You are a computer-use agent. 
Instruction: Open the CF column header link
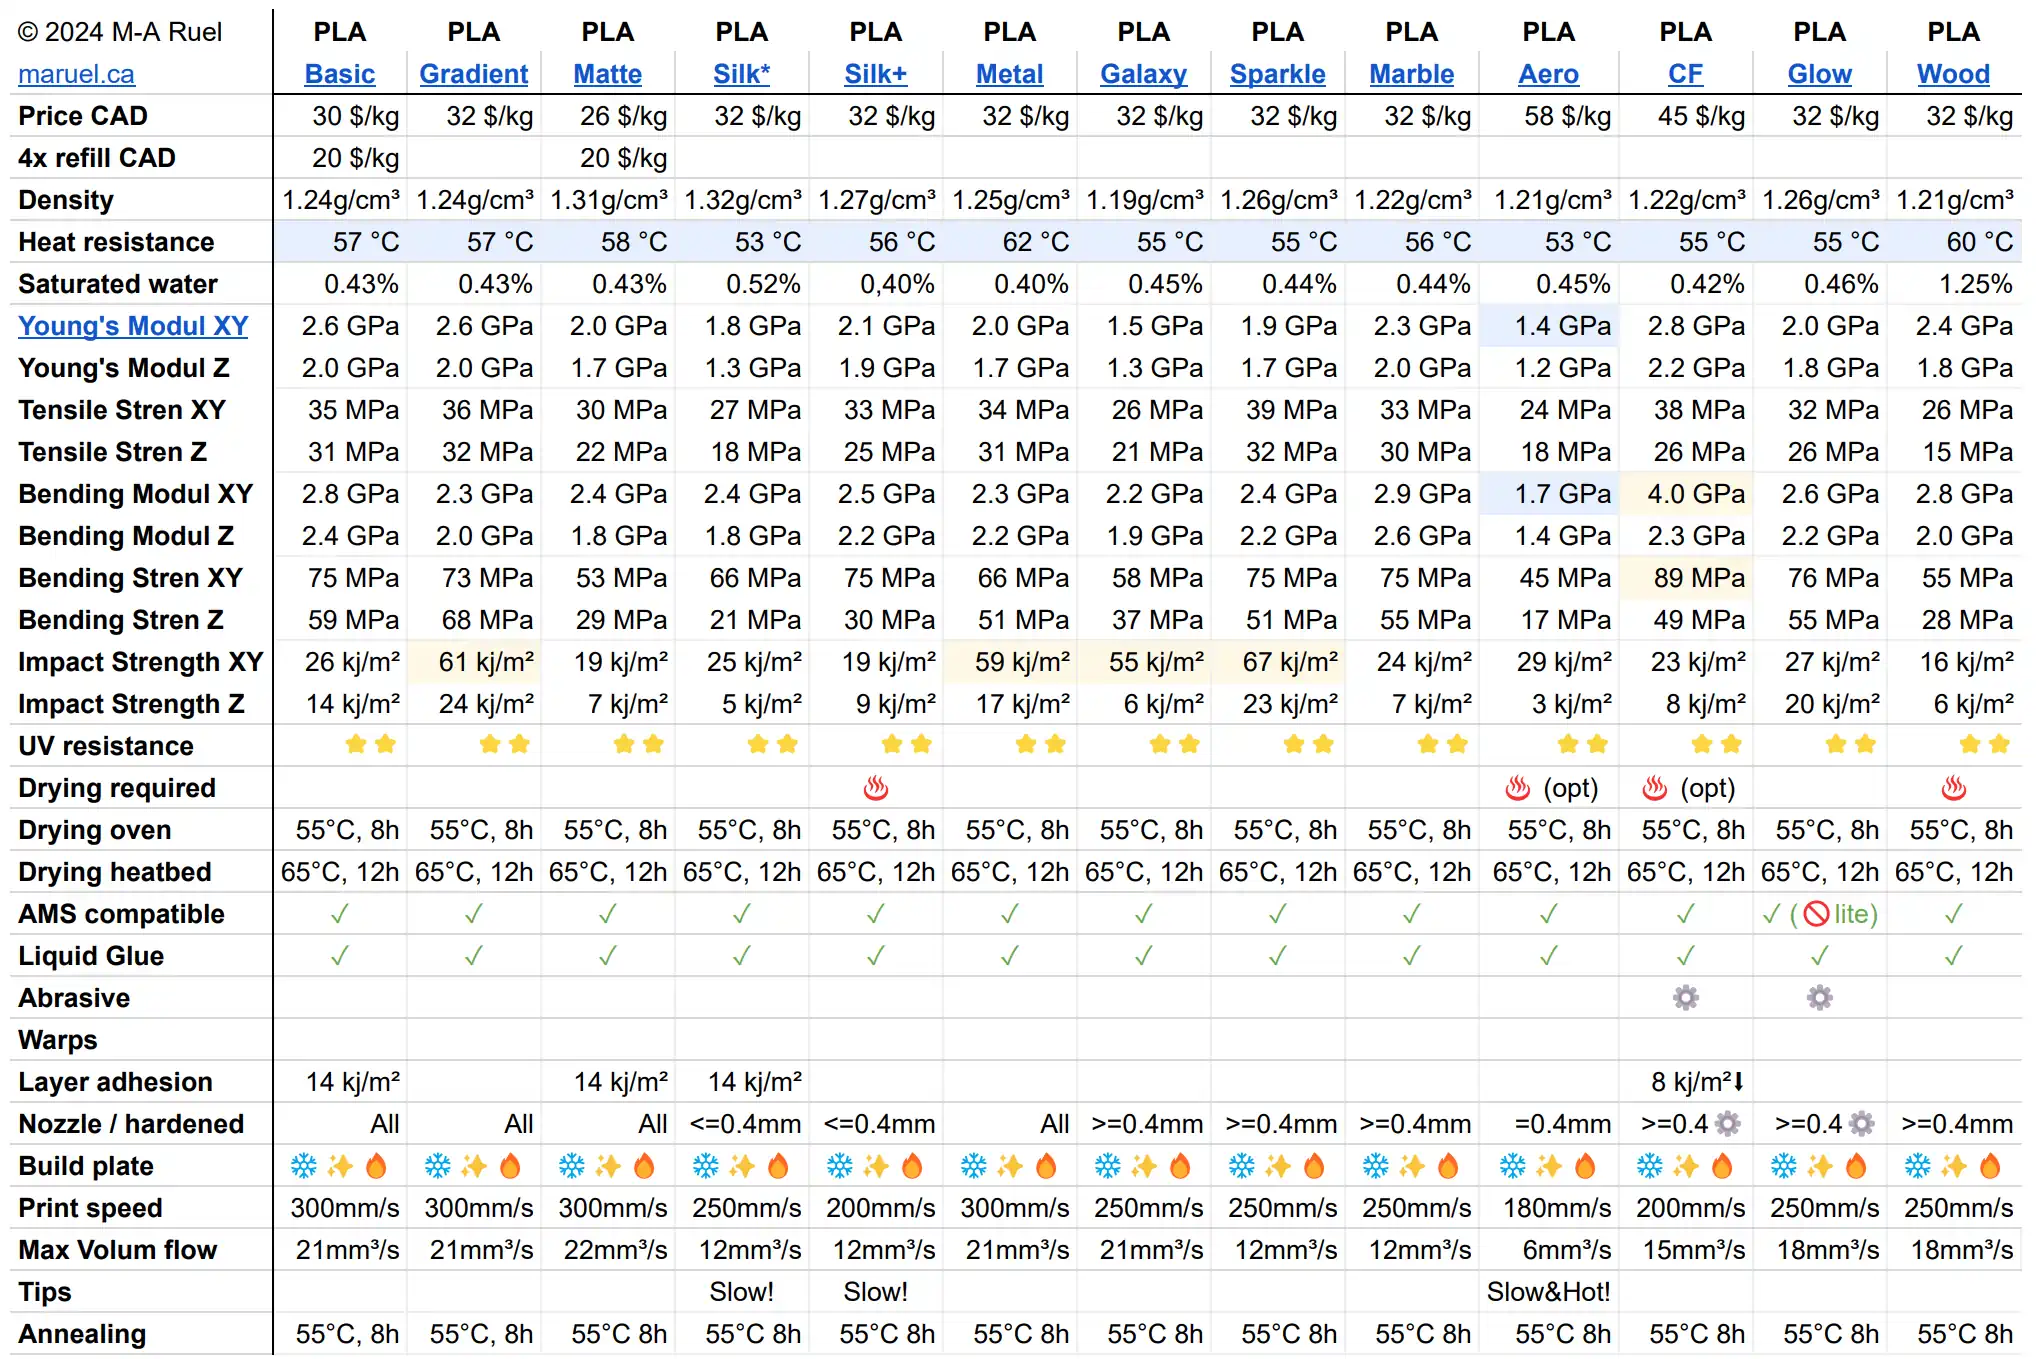pyautogui.click(x=1685, y=74)
